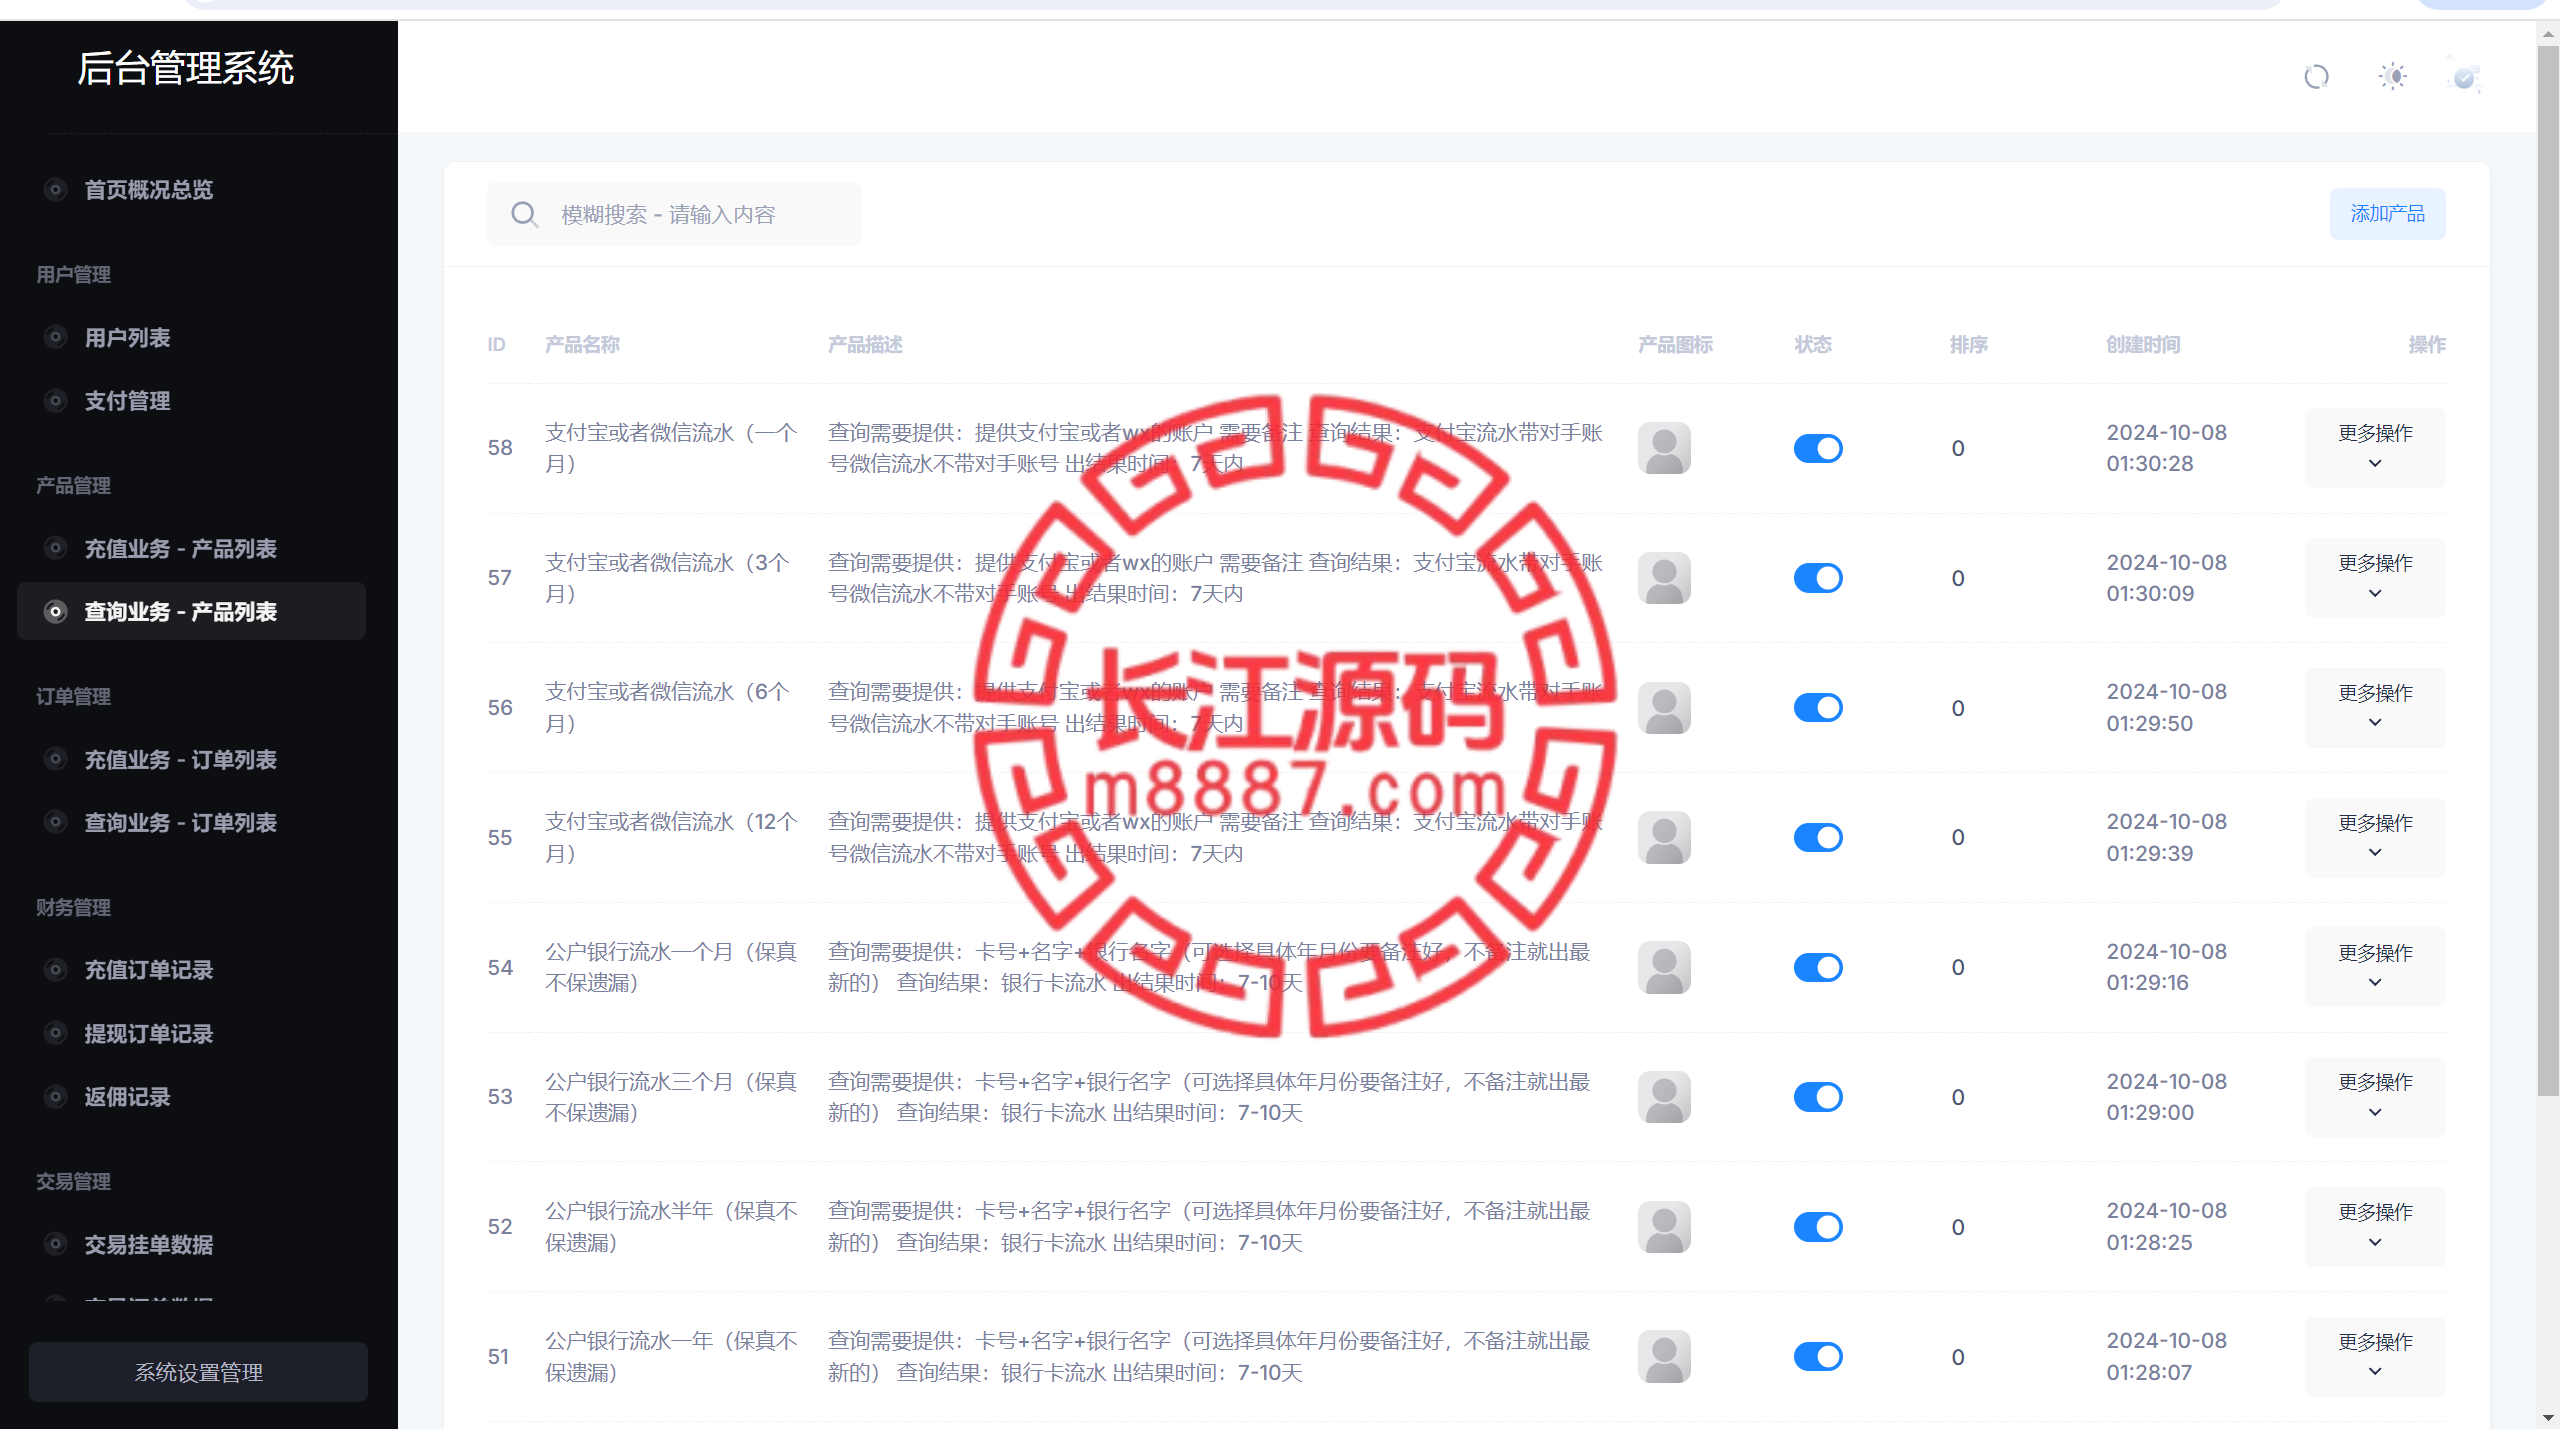This screenshot has width=2560, height=1429.
Task: Click the bullet icon beside 充值订单记录
Action: coord(56,969)
